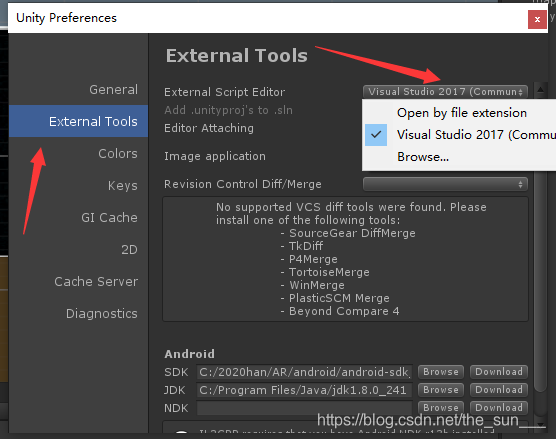Select Visual Studio 2017 (Community) menu entry
The image size is (556, 439).
point(459,135)
